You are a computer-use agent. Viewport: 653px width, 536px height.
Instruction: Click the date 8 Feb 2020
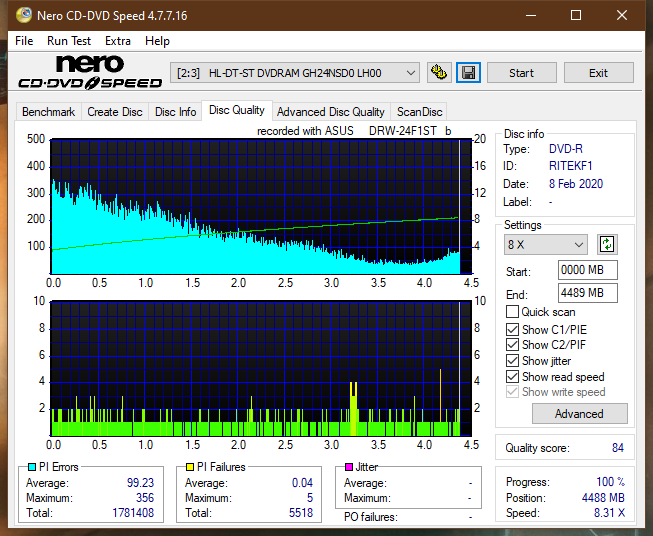pyautogui.click(x=576, y=184)
